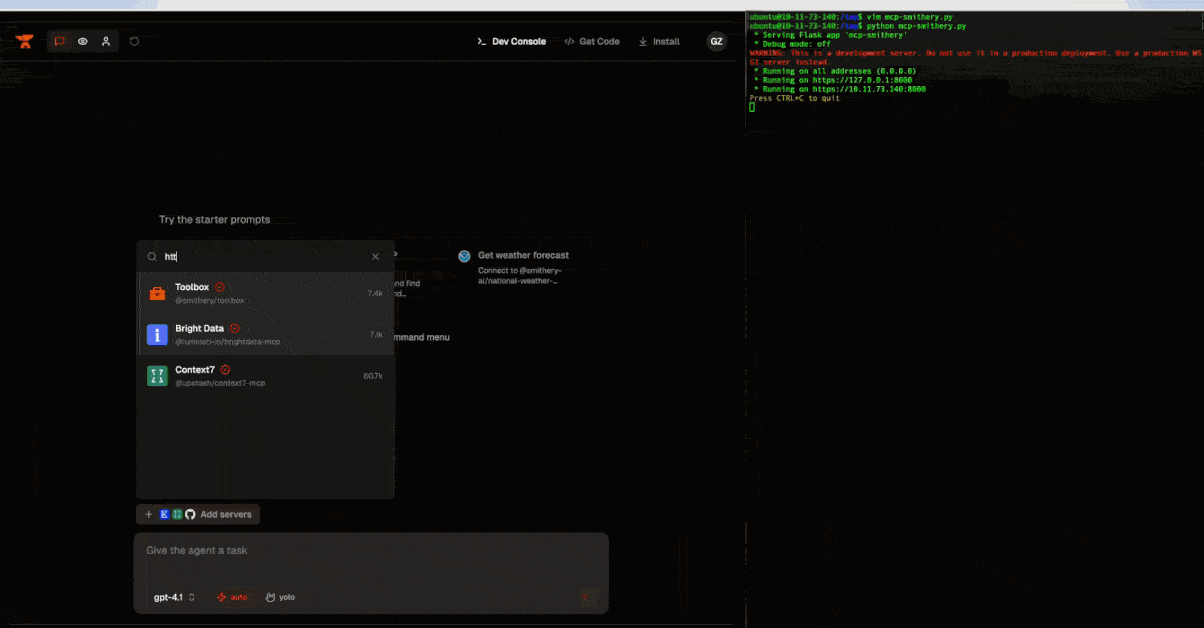The height and width of the screenshot is (628, 1204).
Task: Open the Install tab
Action: (x=659, y=41)
